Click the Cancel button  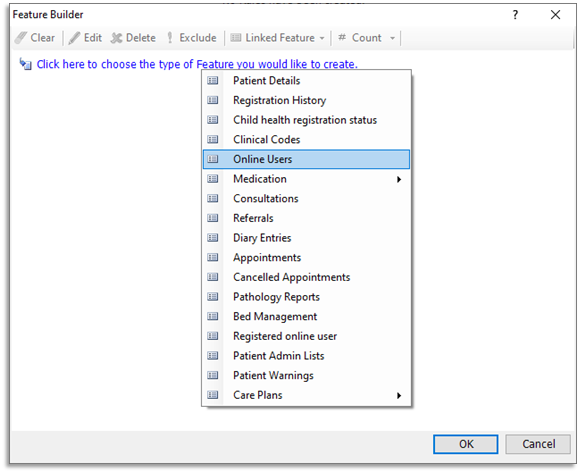point(538,444)
